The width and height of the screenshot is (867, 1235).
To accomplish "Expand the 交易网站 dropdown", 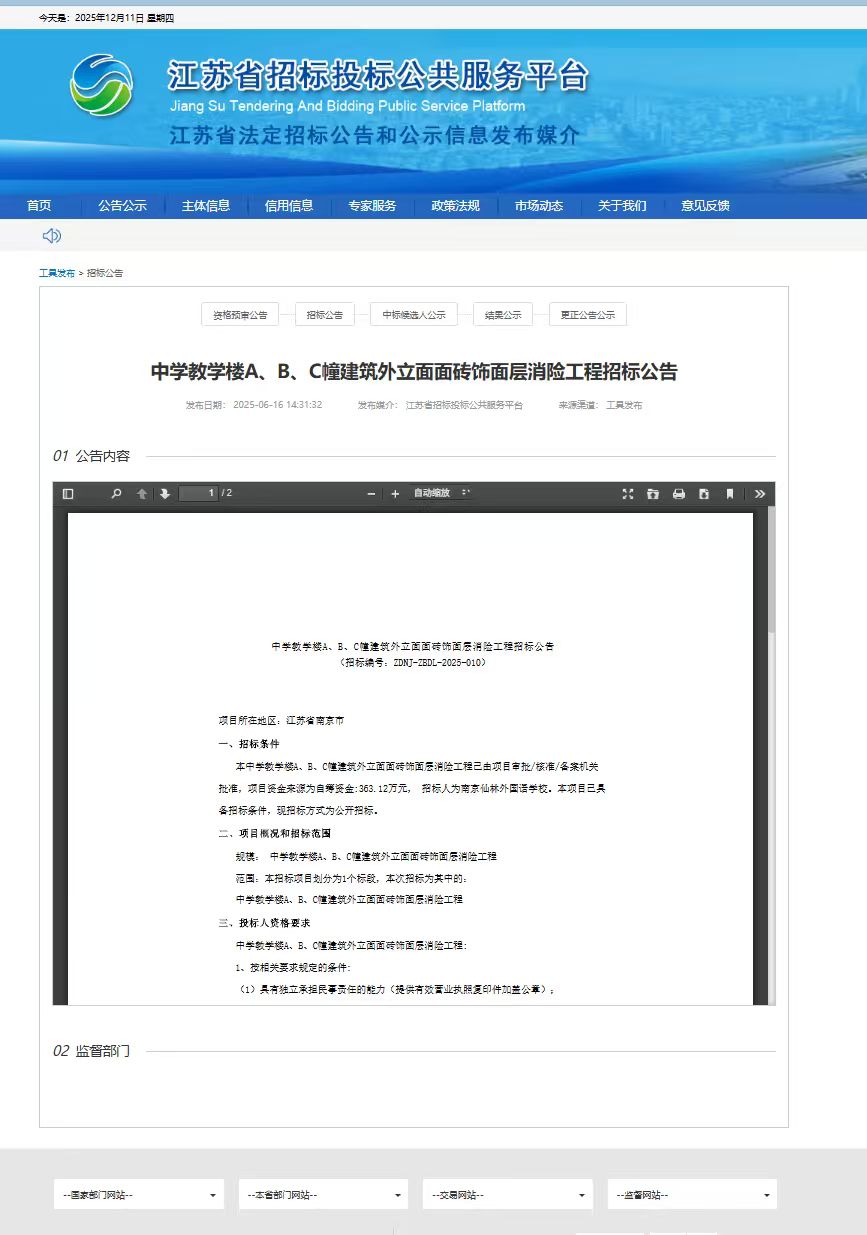I will click(x=507, y=1195).
